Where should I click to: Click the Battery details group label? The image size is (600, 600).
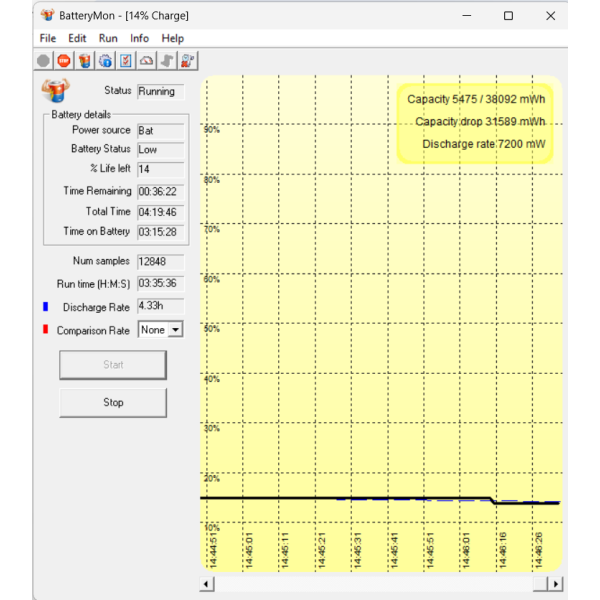(x=81, y=114)
